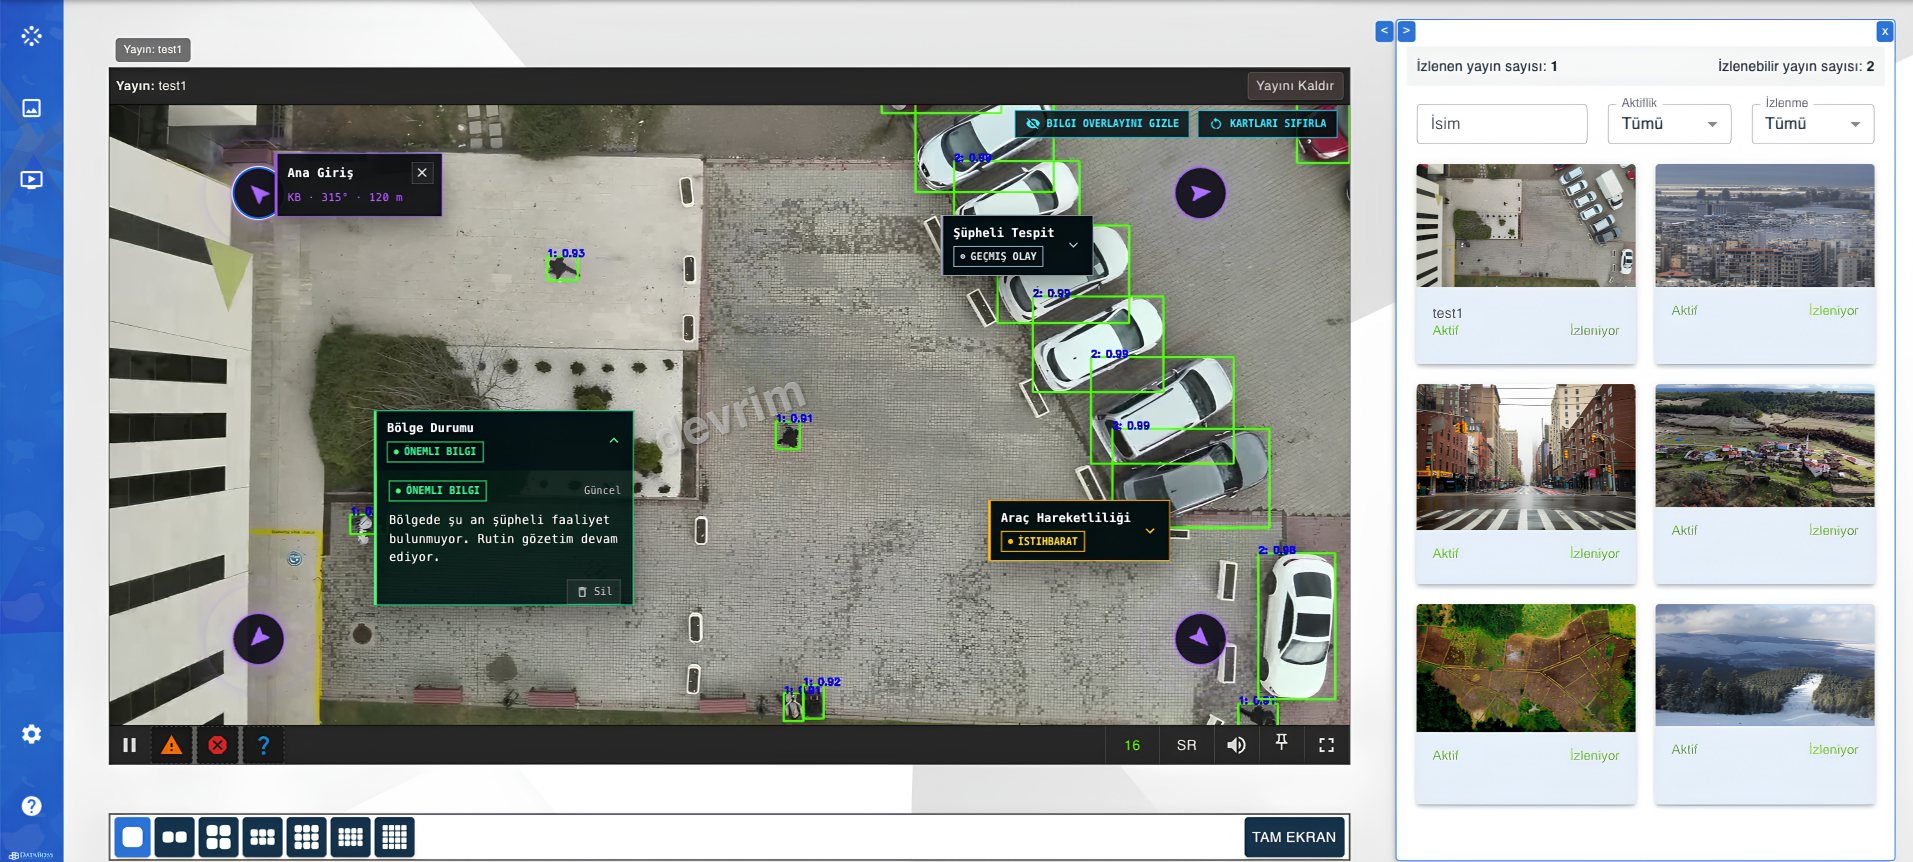Viewport: 1913px width, 862px height.
Task: Select the single-stream layout
Action: click(133, 837)
